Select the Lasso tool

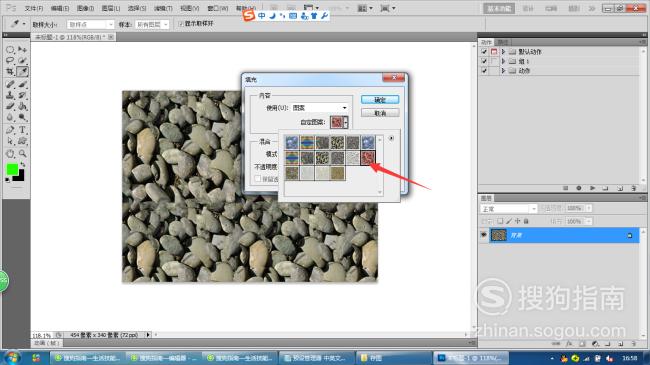pos(10,61)
